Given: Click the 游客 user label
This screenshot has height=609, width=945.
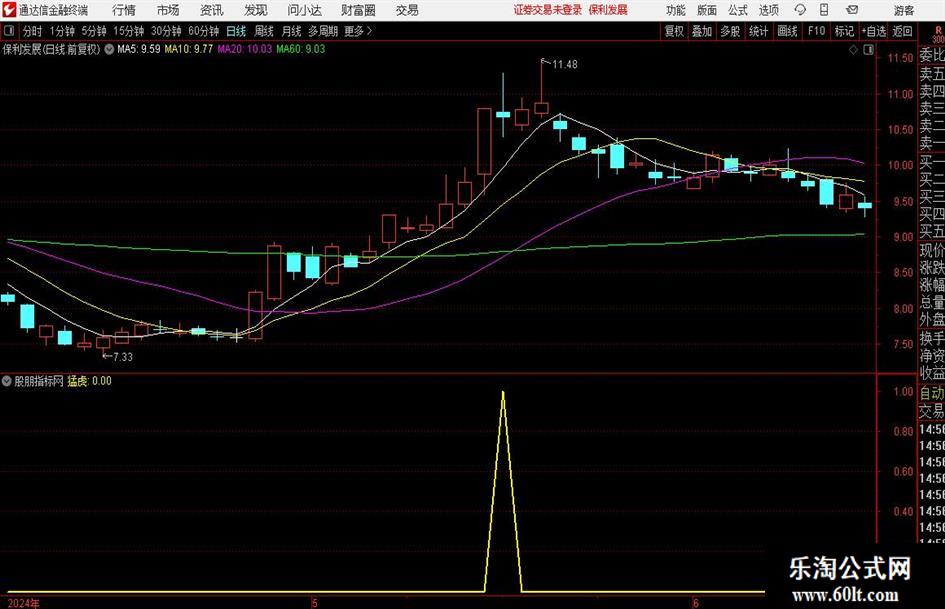Looking at the screenshot, I should (903, 10).
